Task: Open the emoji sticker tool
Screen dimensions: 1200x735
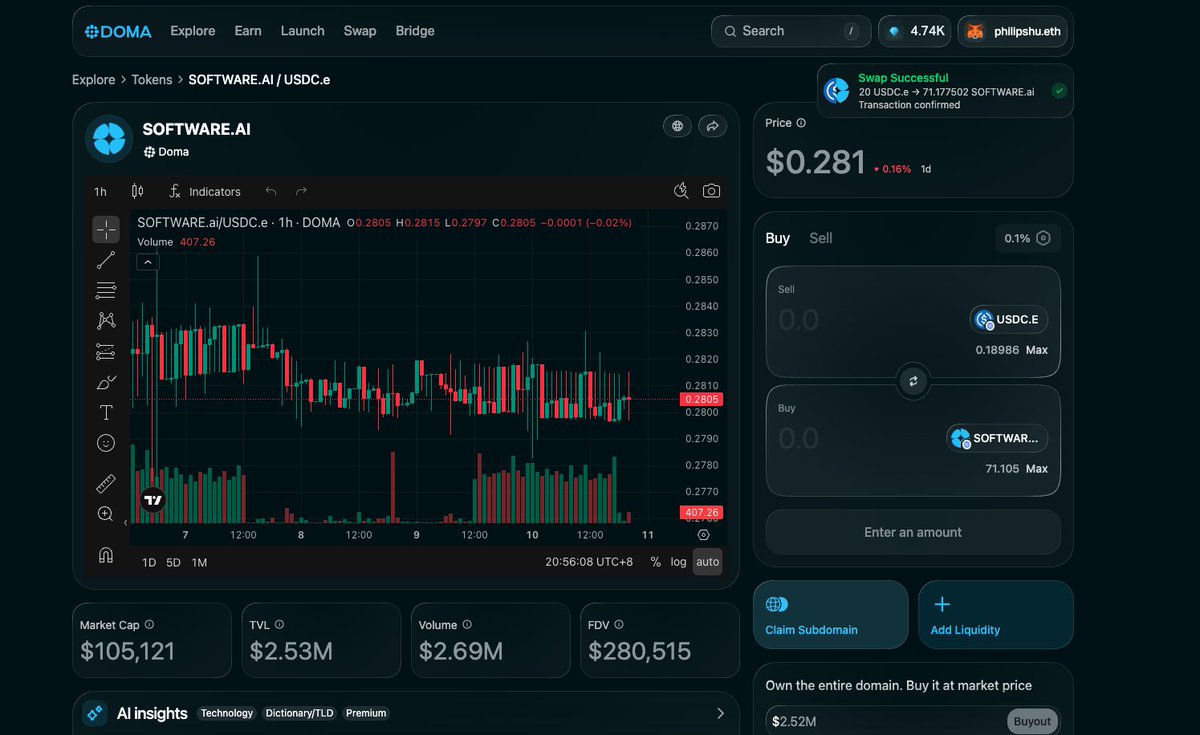Action: point(106,442)
